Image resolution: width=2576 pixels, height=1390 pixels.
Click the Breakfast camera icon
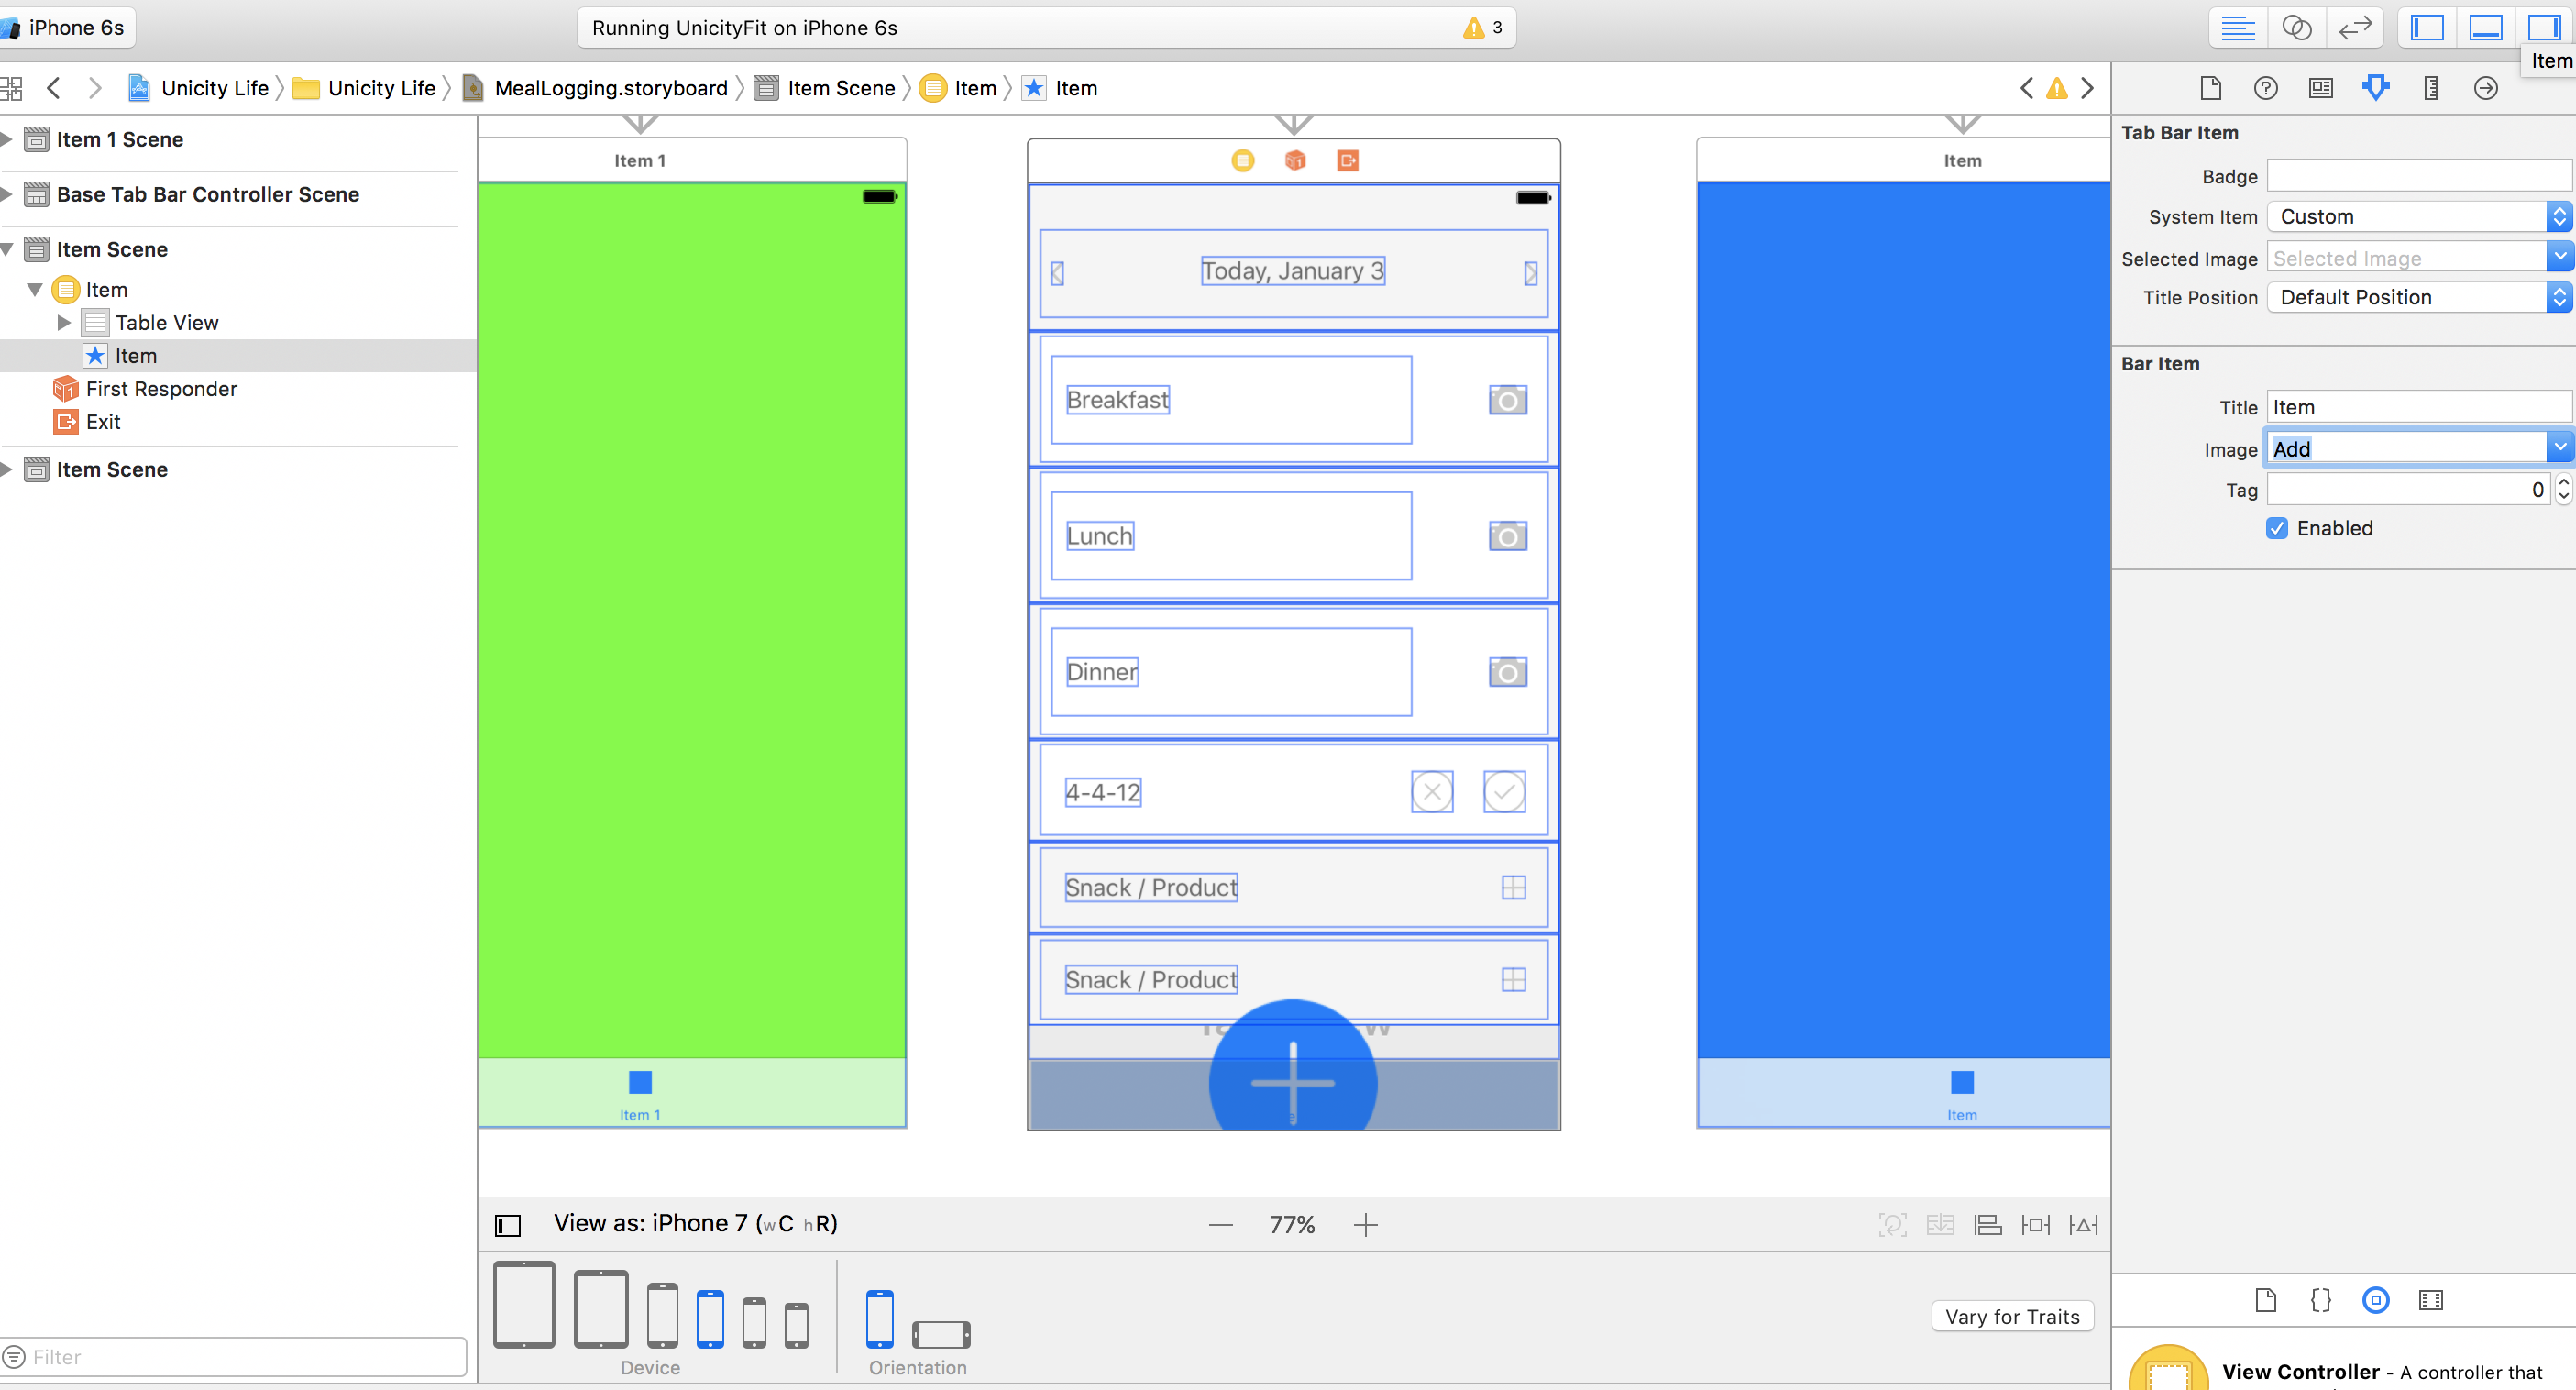click(1507, 400)
